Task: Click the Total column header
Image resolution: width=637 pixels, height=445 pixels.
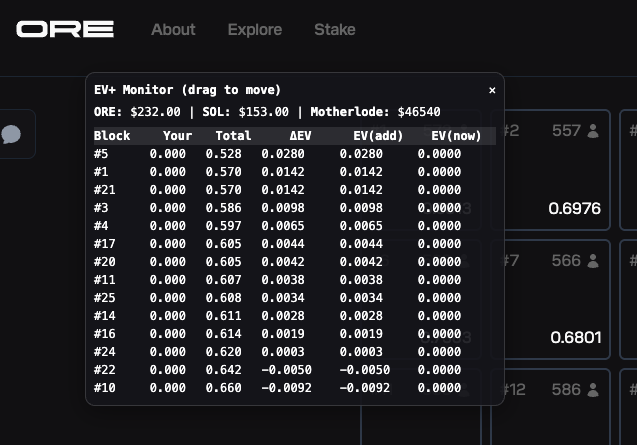Action: point(233,136)
